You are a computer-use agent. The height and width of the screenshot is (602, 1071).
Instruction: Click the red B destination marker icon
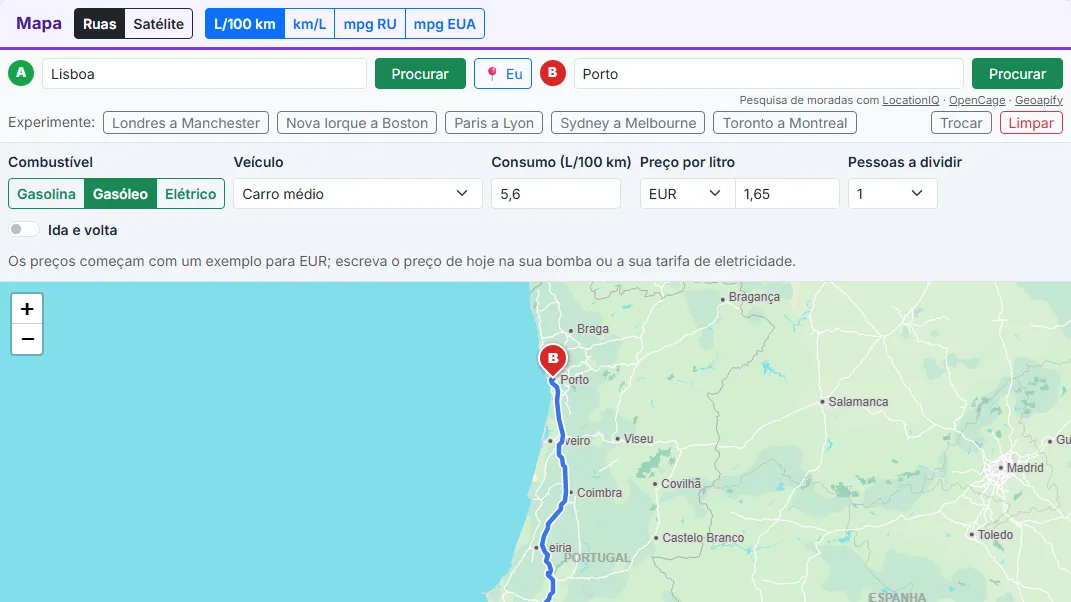(x=553, y=73)
